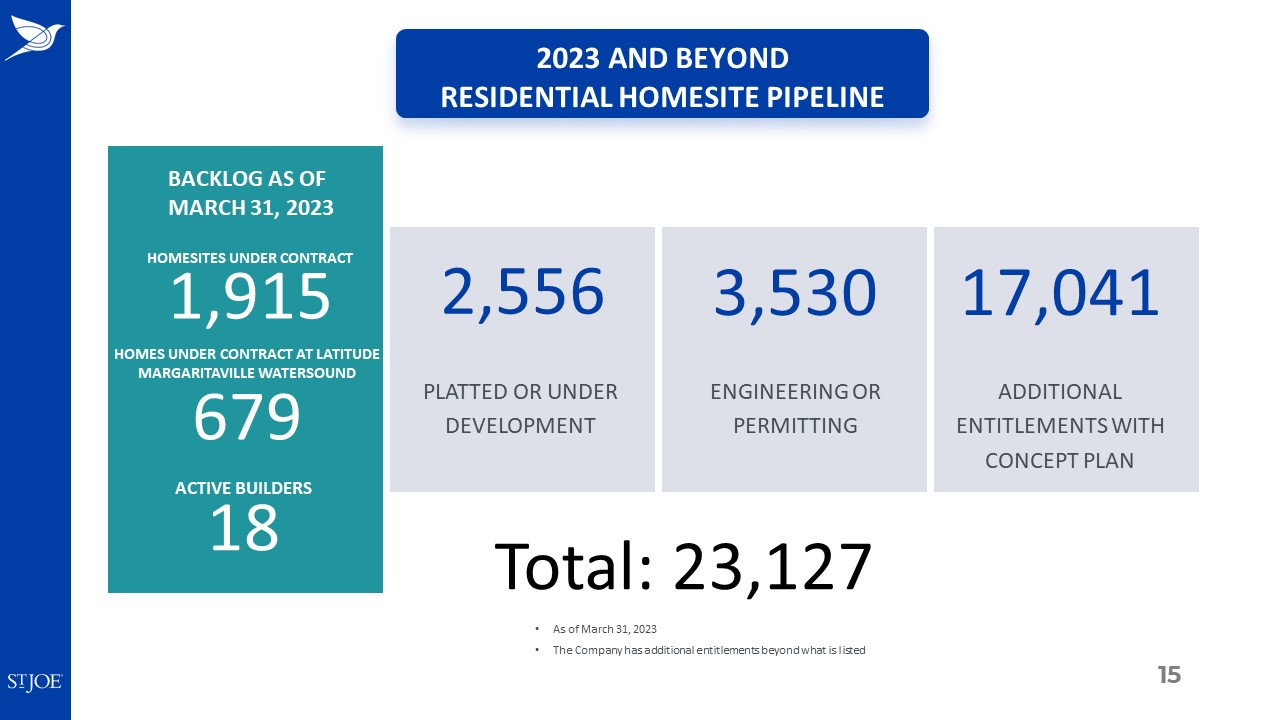Select the 679 homes figure
The height and width of the screenshot is (720, 1280).
coord(247,418)
